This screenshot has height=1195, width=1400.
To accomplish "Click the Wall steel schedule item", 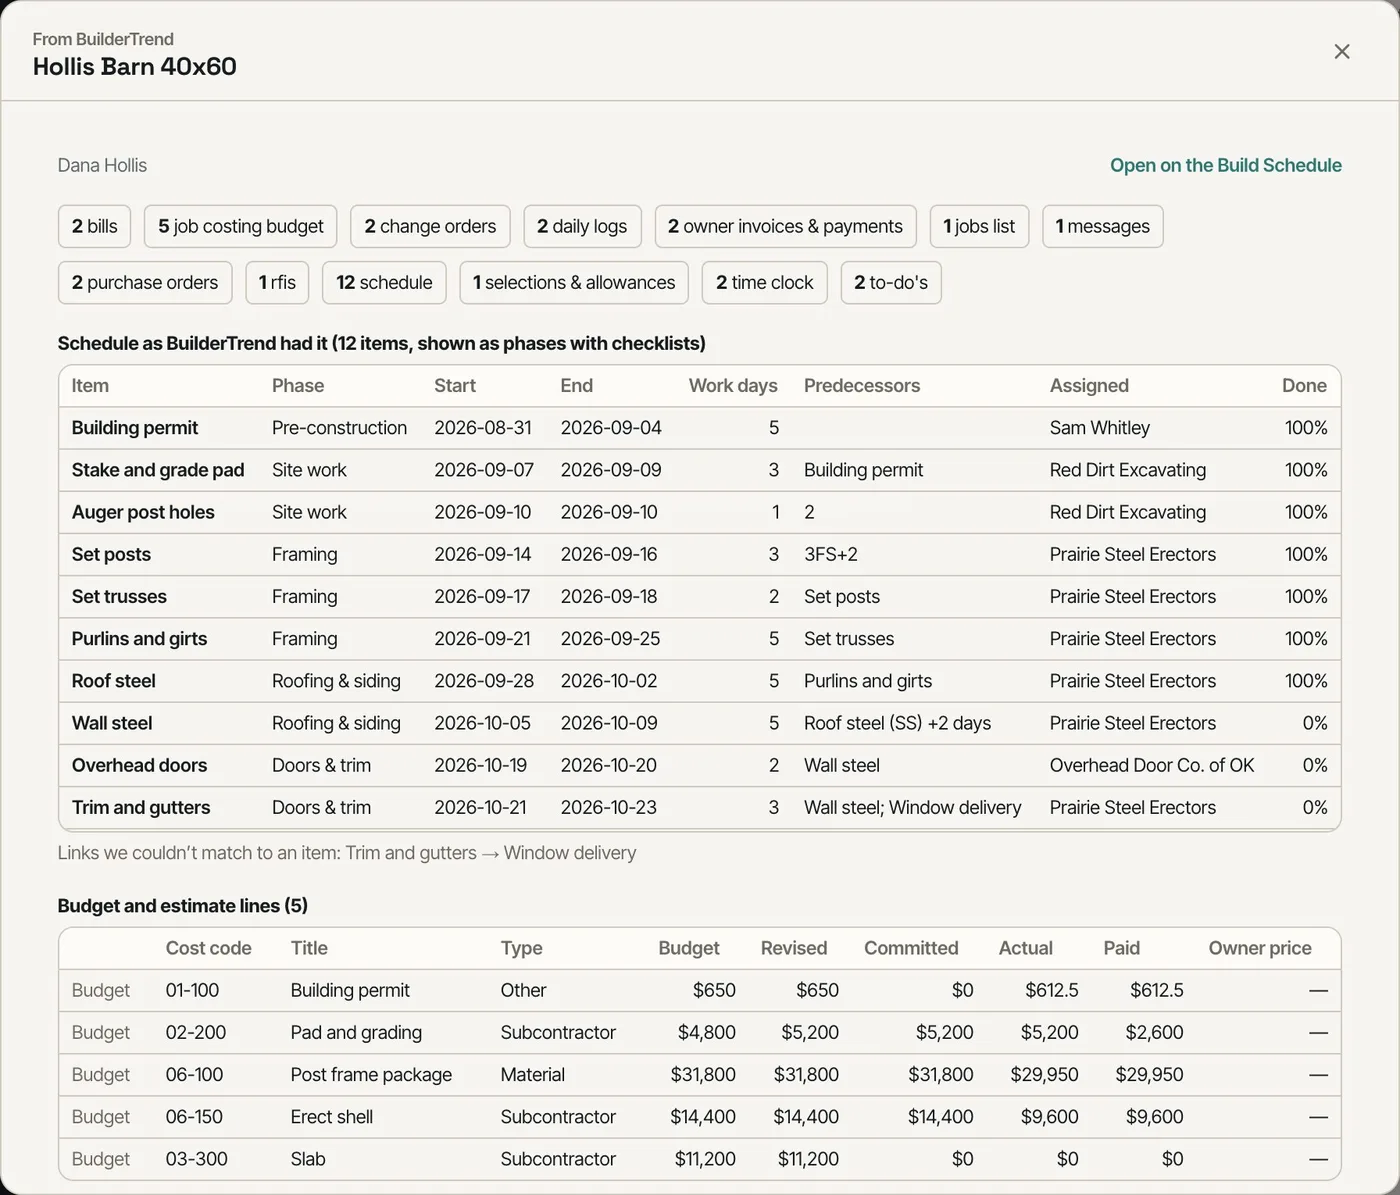I will pos(112,723).
